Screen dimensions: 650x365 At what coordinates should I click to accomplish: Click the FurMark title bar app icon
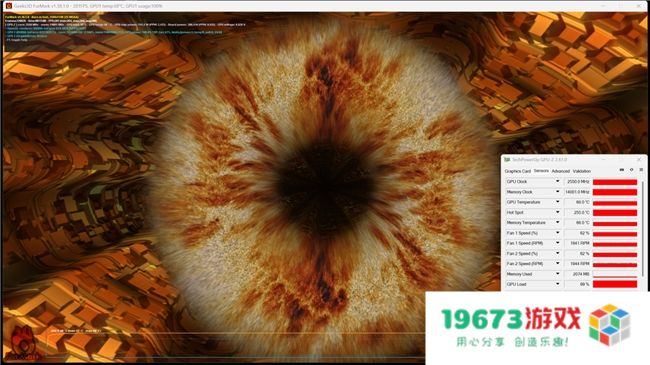pos(9,6)
